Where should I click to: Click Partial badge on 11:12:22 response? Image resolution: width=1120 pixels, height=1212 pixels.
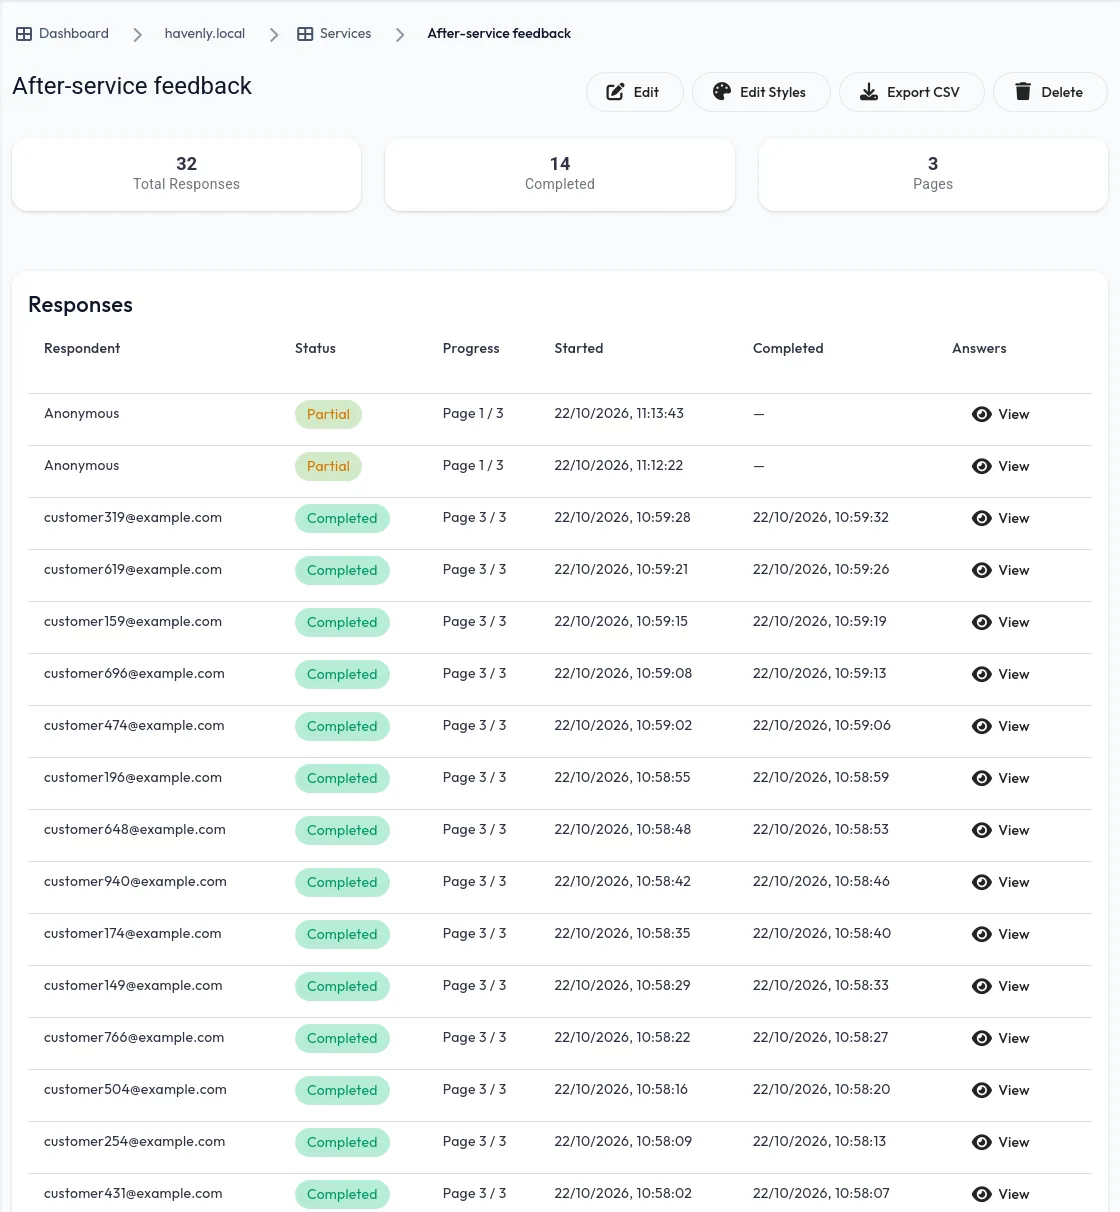click(x=328, y=466)
